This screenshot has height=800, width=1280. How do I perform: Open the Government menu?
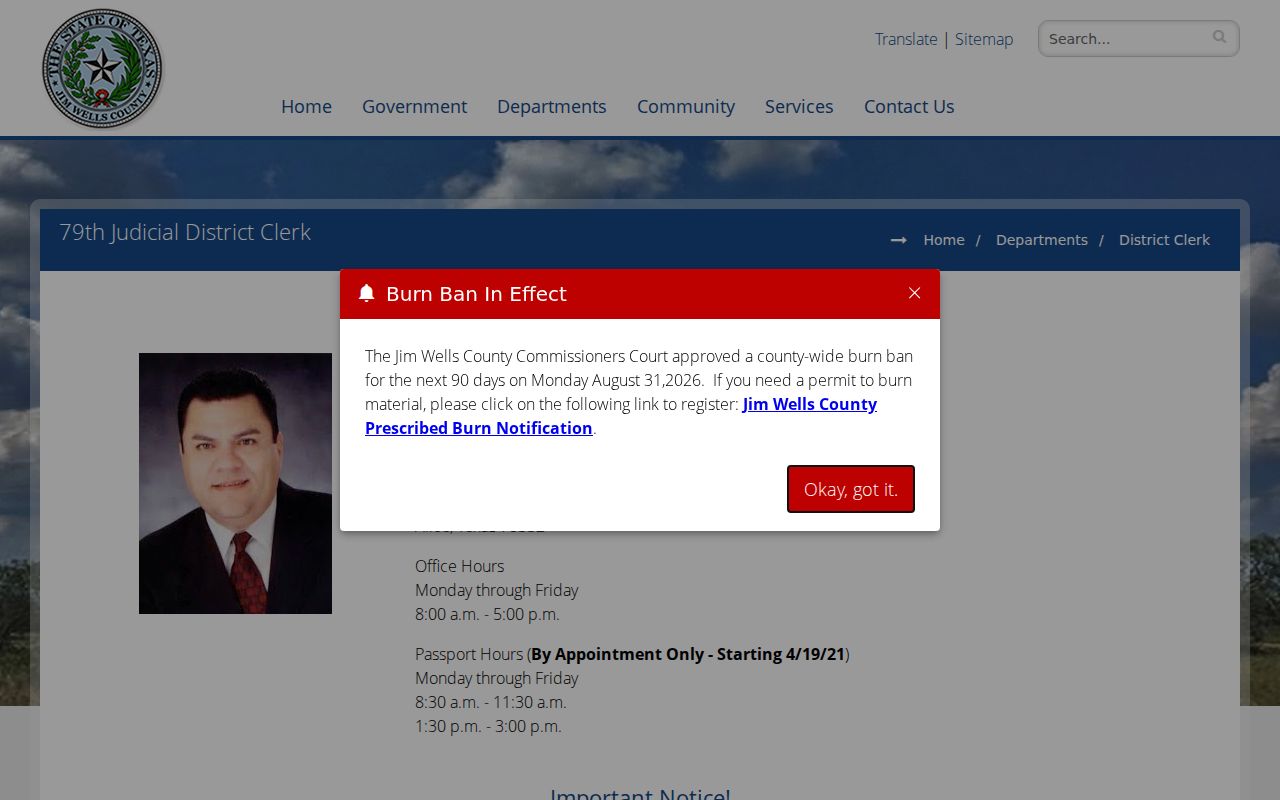point(414,106)
